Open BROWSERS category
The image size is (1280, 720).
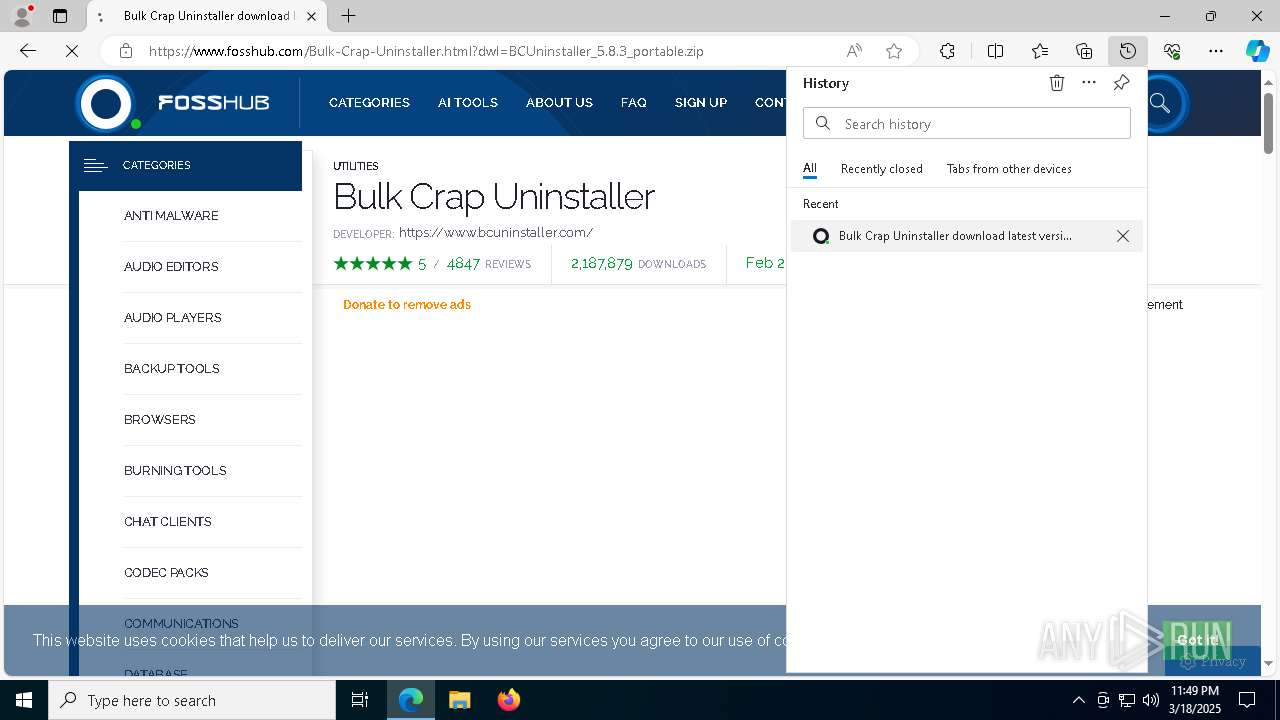(160, 420)
